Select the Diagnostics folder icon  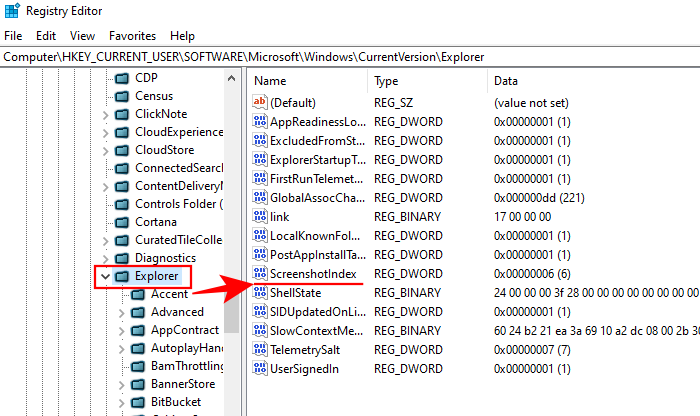(x=122, y=258)
